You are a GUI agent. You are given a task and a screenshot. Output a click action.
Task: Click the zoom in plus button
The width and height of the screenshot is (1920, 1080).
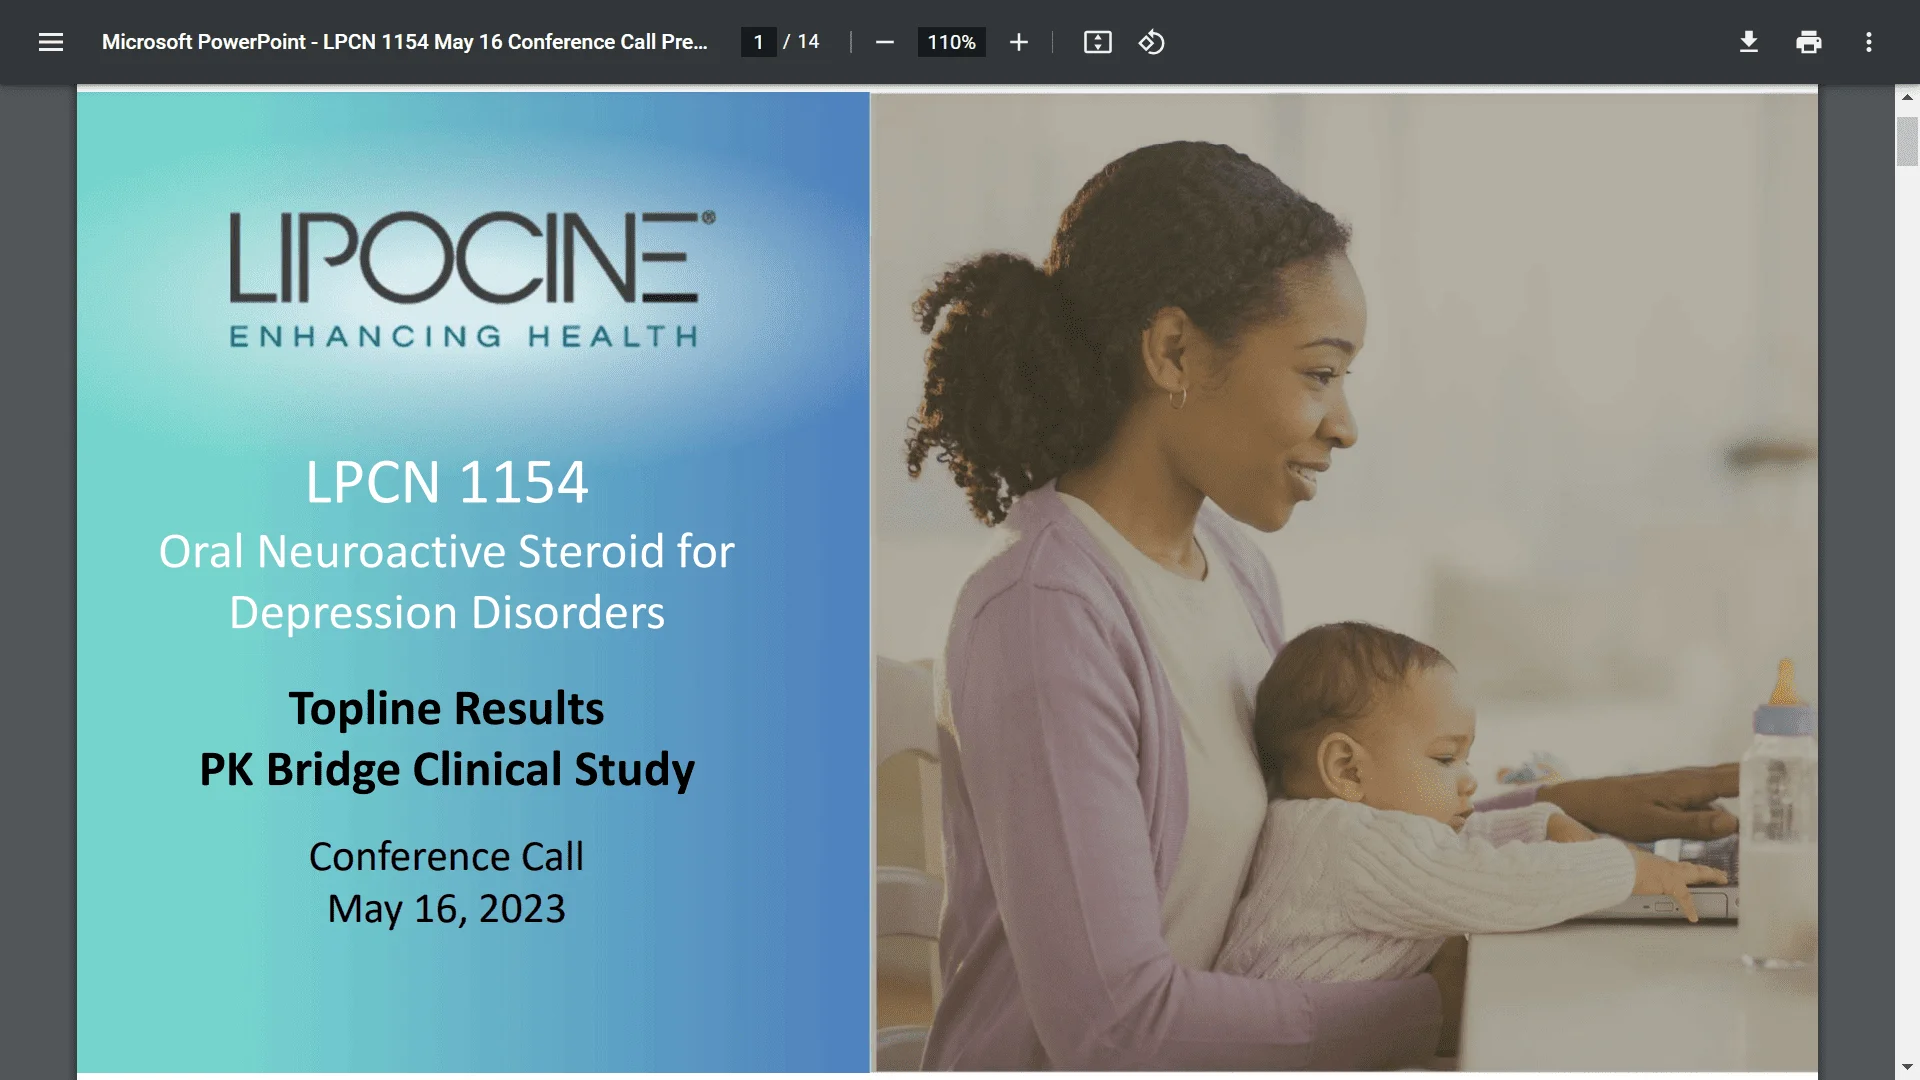click(x=1018, y=42)
